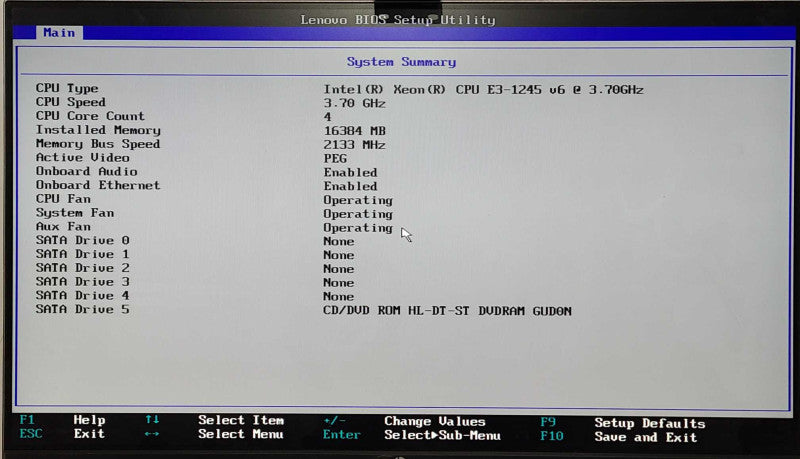
Task: Click the Enabled value for Onboard Ethernet
Action: tap(351, 186)
